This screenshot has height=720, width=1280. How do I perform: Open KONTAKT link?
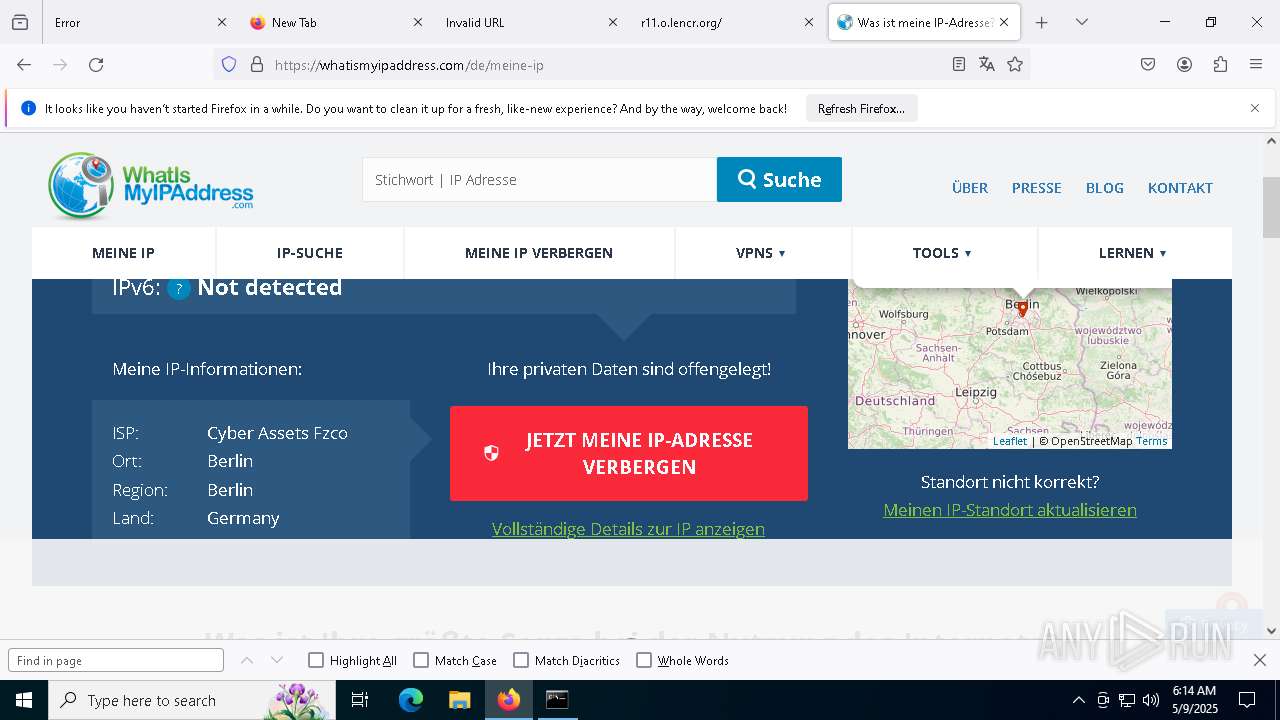[x=1180, y=188]
